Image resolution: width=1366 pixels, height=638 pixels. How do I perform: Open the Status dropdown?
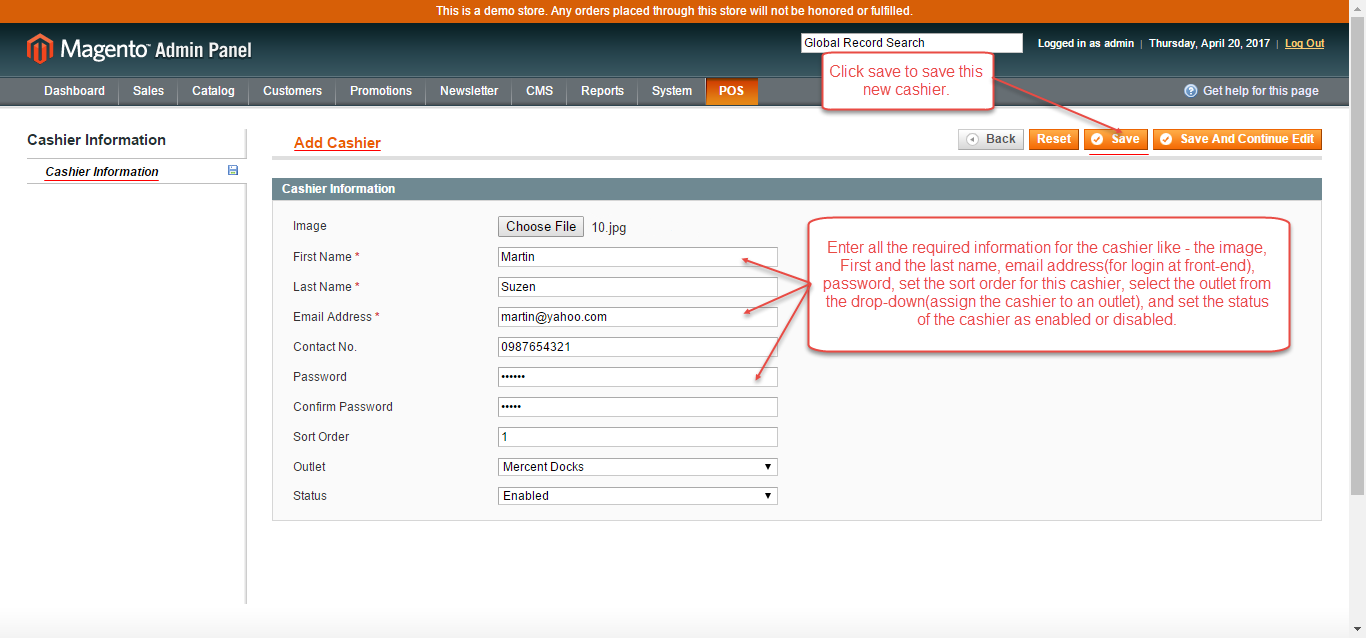coord(637,496)
